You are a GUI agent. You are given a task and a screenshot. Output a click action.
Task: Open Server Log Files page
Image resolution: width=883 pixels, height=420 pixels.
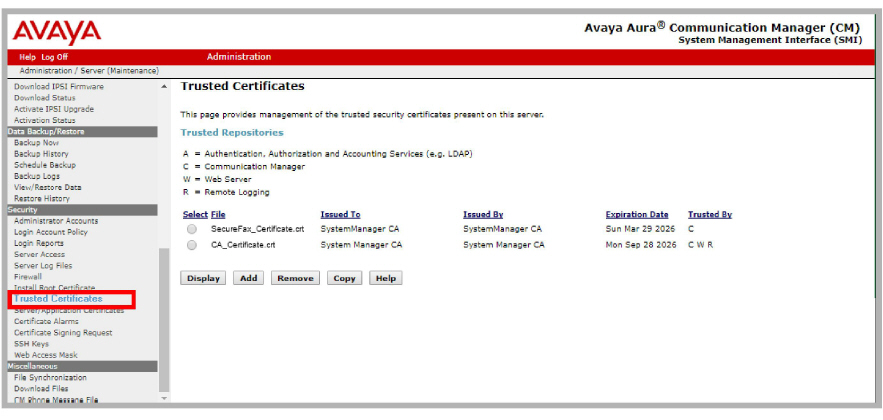click(43, 266)
